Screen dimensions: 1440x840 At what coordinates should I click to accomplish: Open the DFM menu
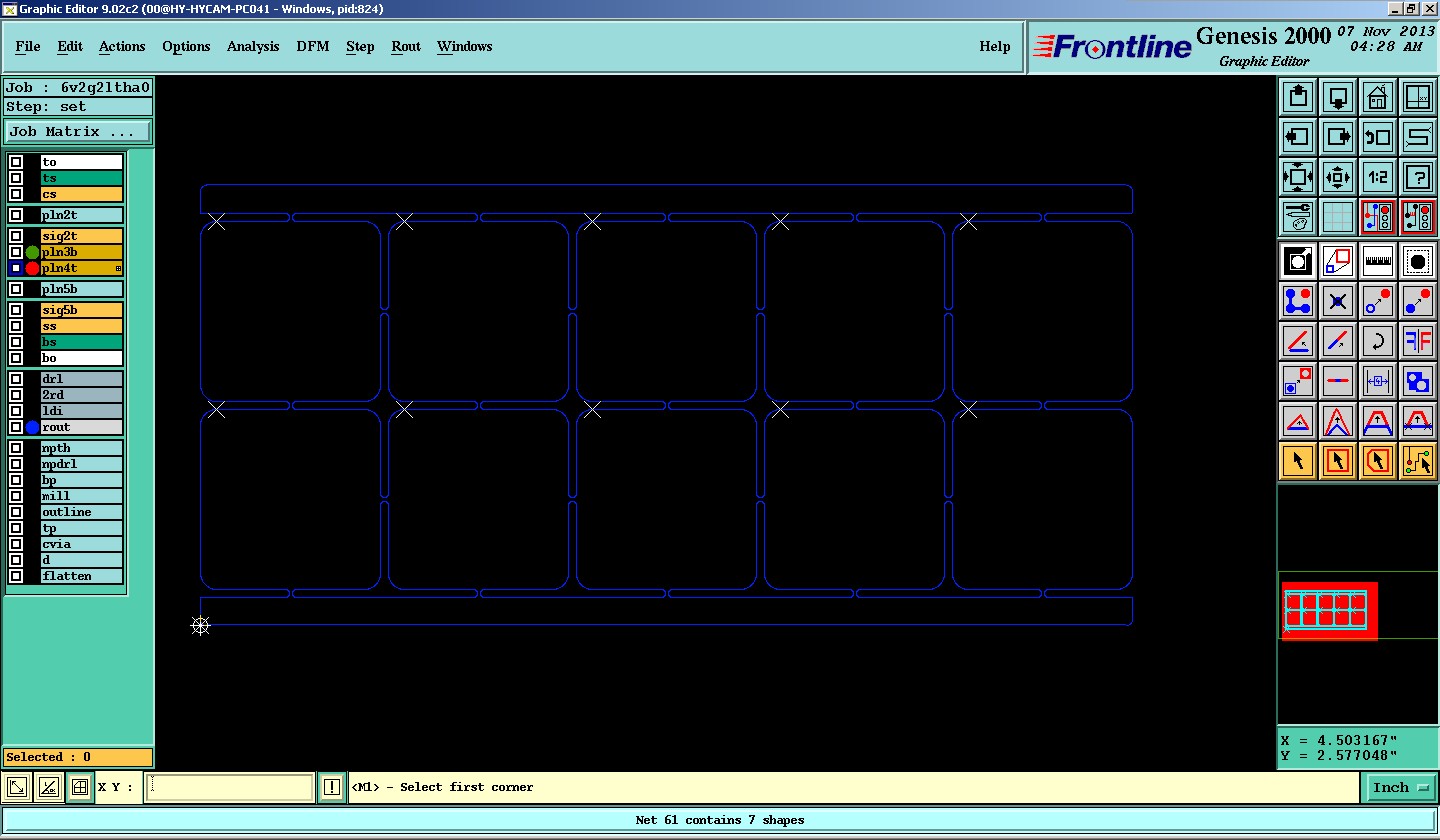[313, 47]
